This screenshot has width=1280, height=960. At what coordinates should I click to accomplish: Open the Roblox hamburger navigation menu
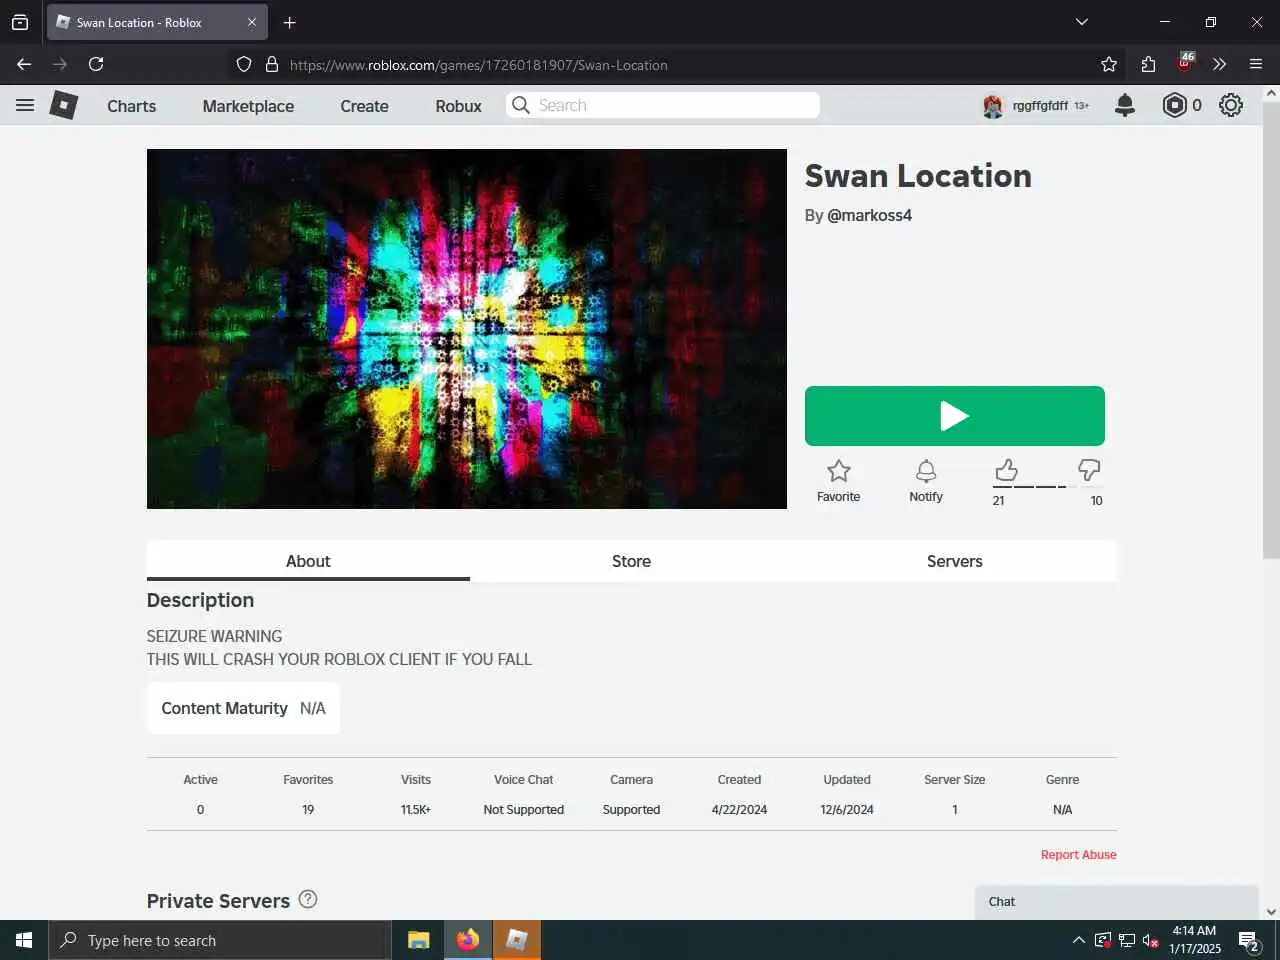[25, 105]
